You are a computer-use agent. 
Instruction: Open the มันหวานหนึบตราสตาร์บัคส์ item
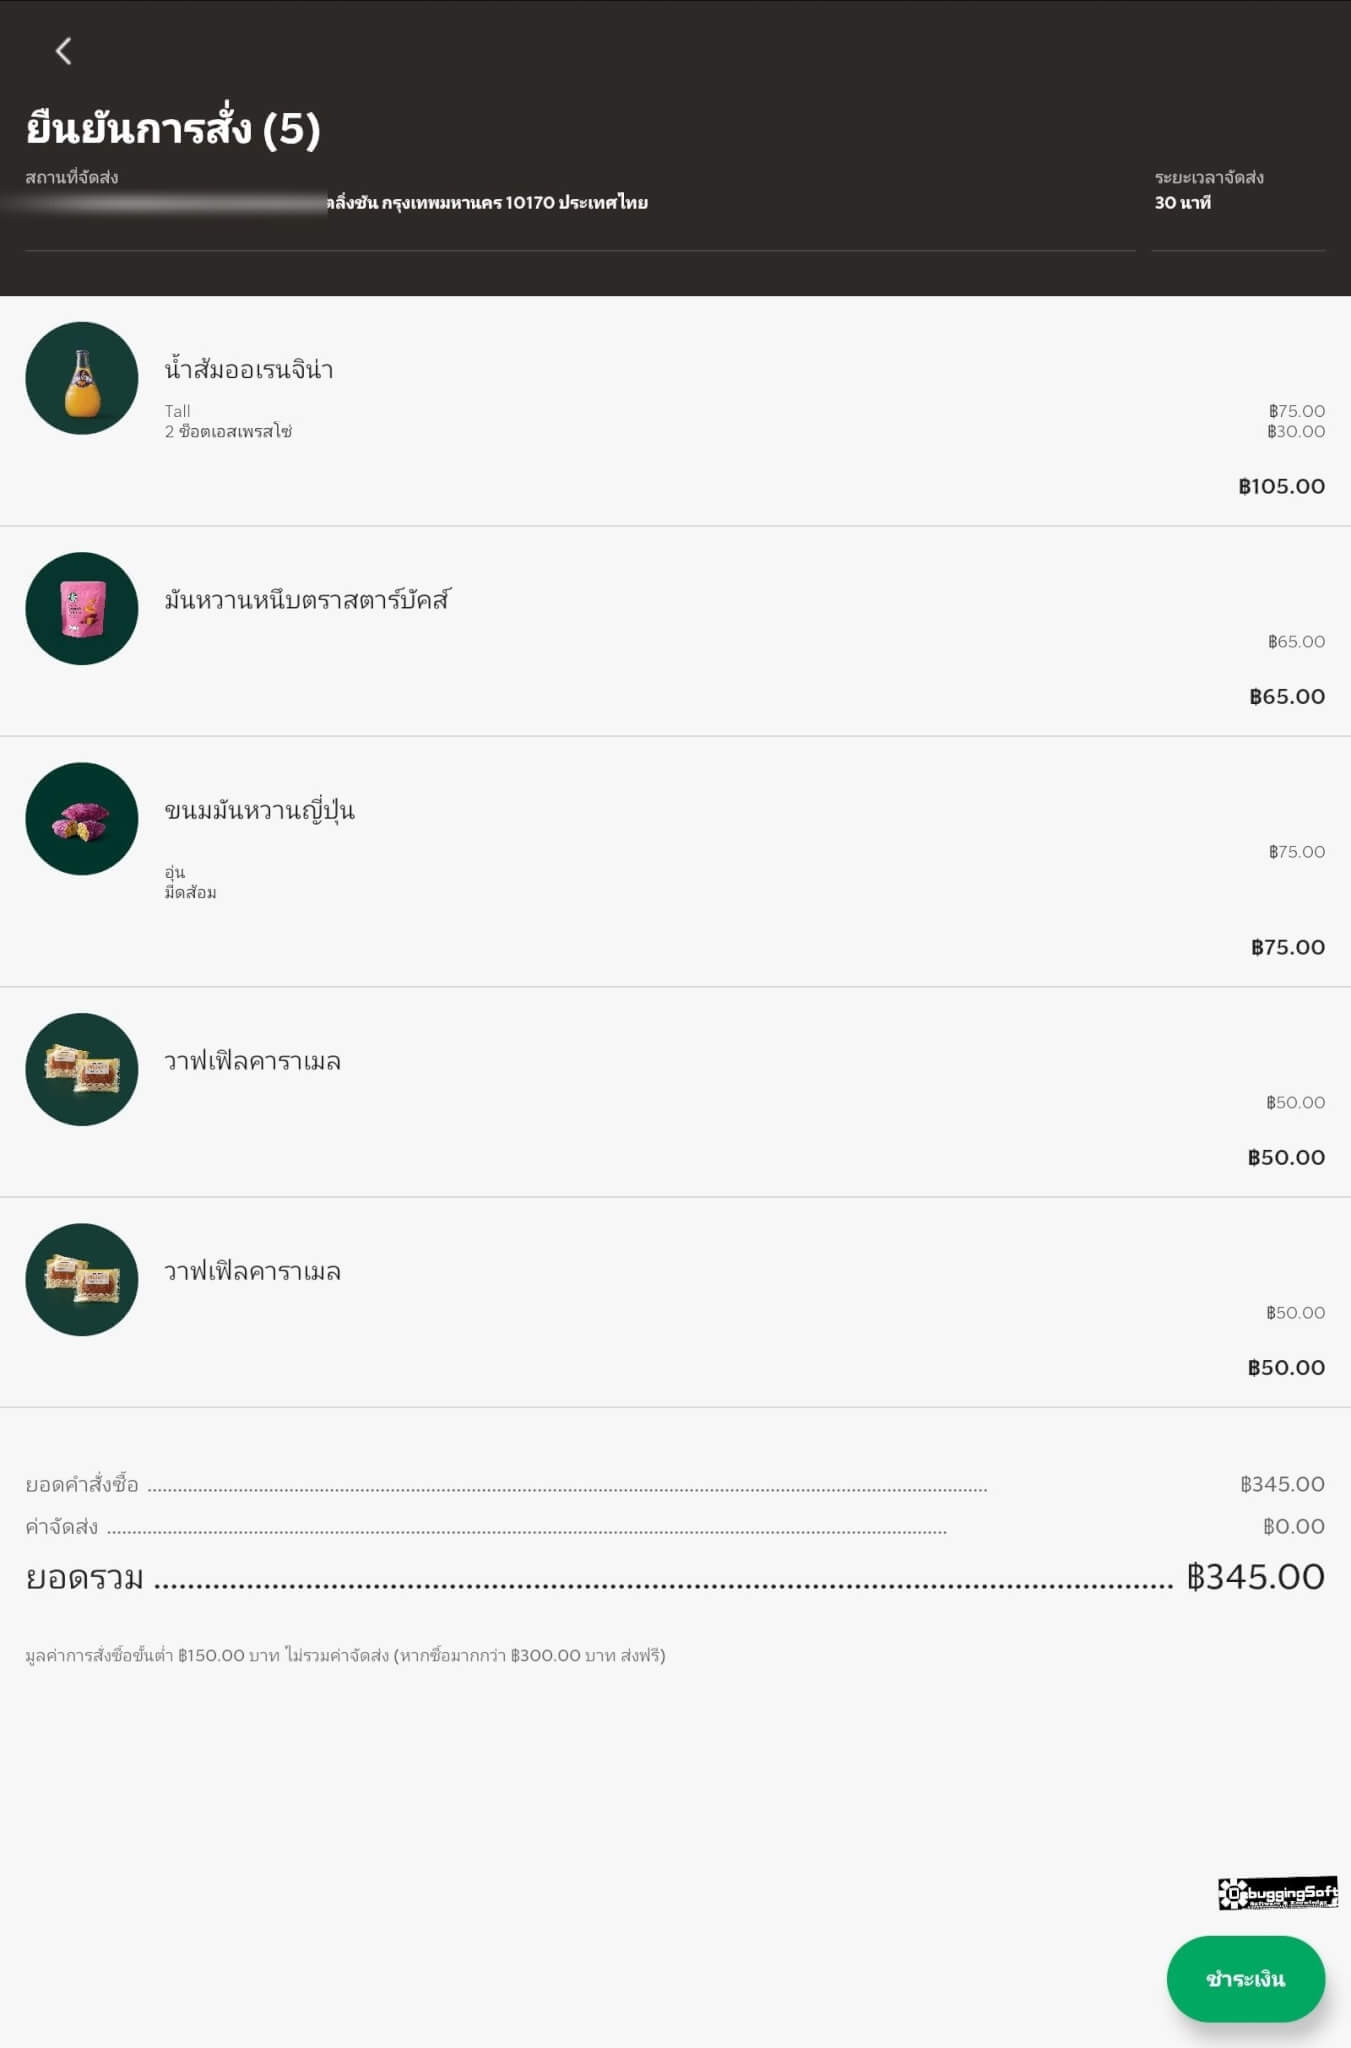pyautogui.click(x=307, y=599)
